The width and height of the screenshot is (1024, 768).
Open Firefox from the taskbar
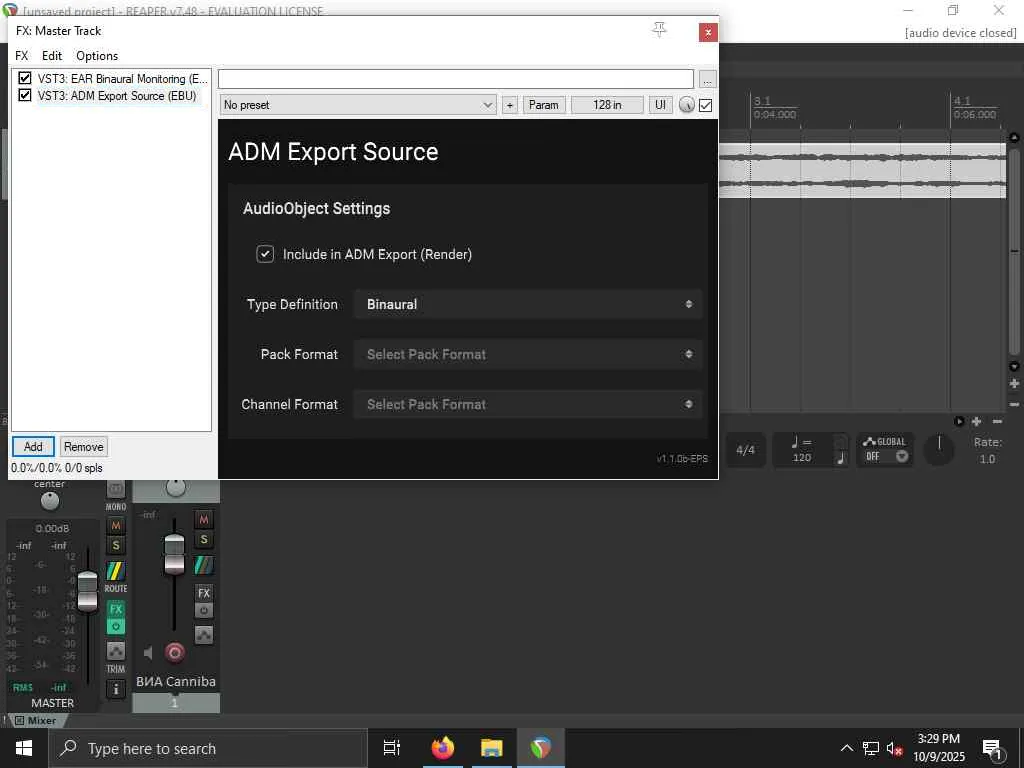[x=443, y=748]
